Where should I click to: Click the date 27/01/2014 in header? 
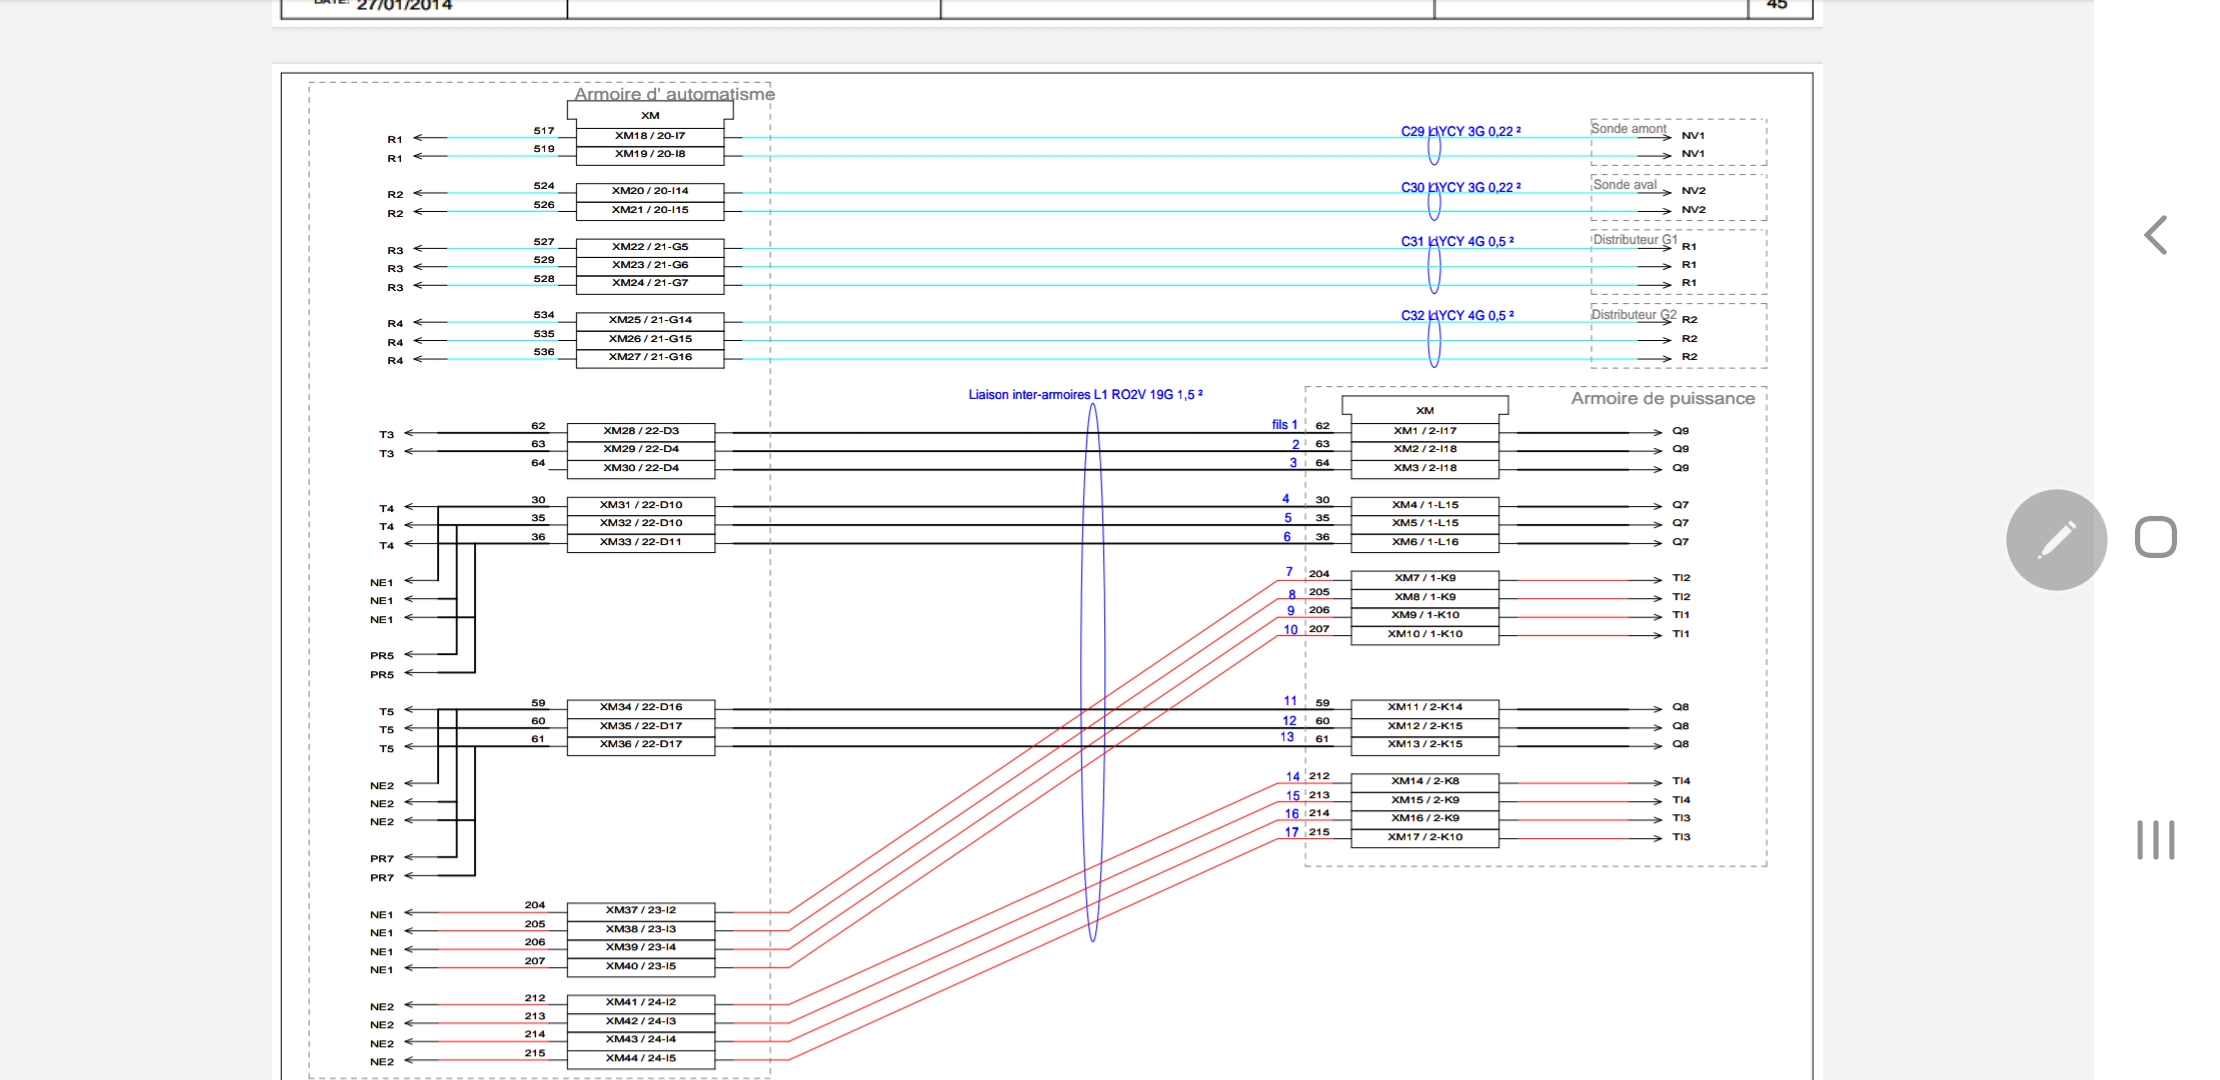tap(404, 6)
